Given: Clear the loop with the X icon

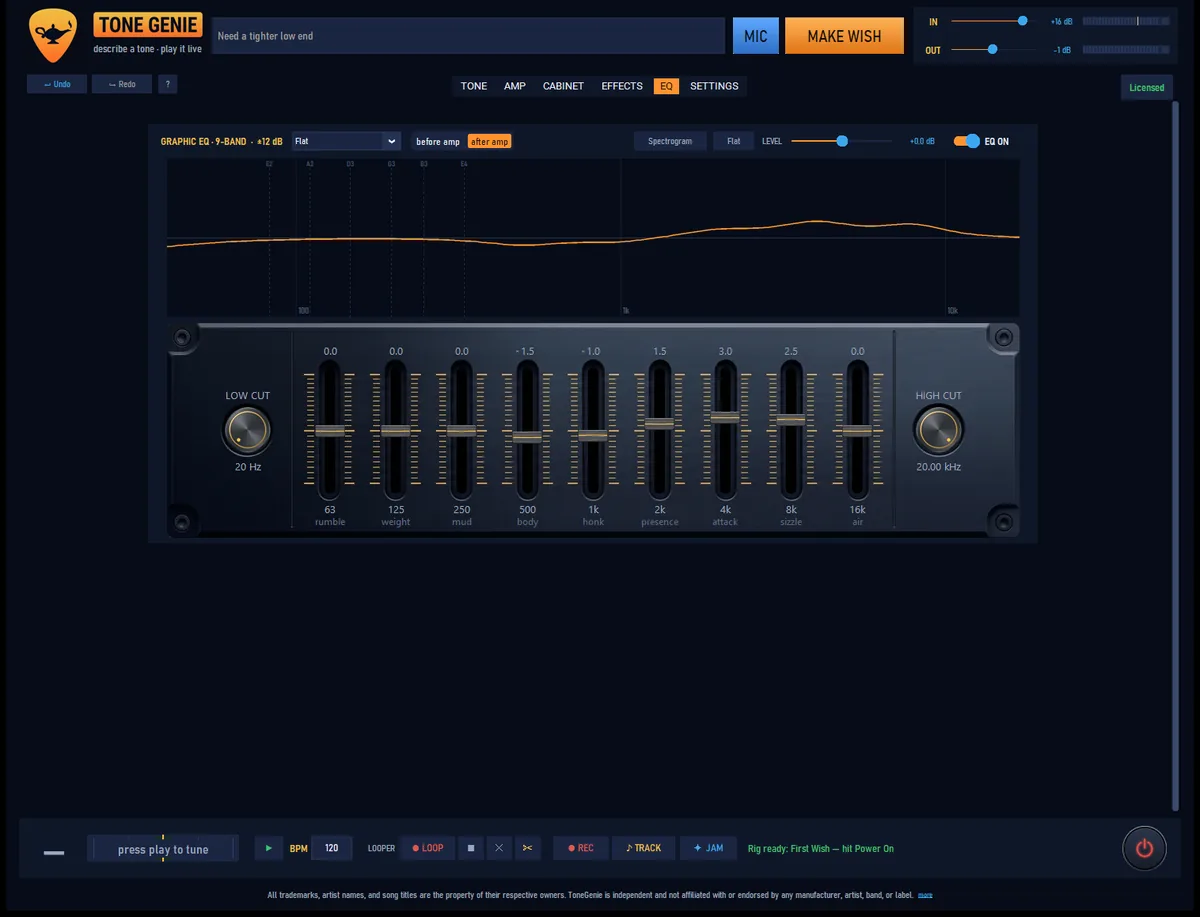Looking at the screenshot, I should coord(499,848).
